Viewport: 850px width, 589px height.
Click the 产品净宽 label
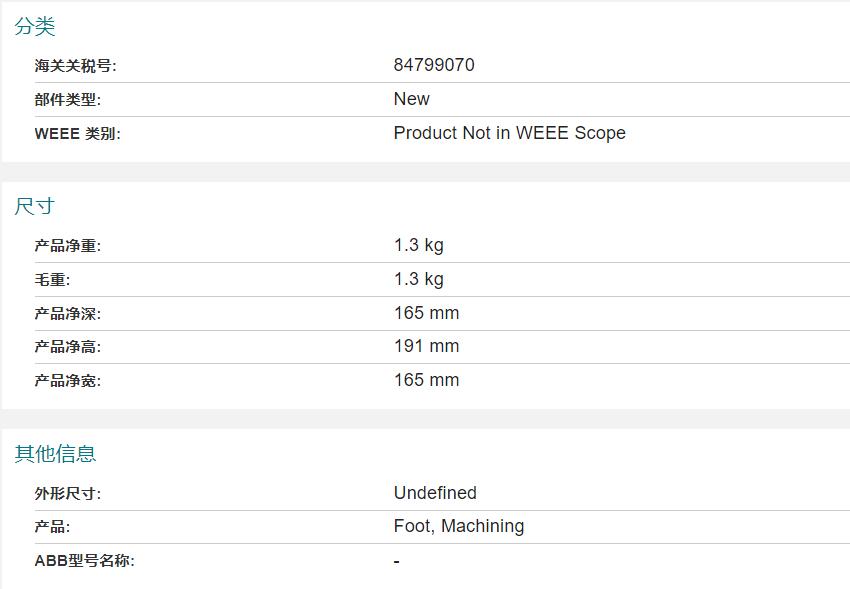coord(68,381)
